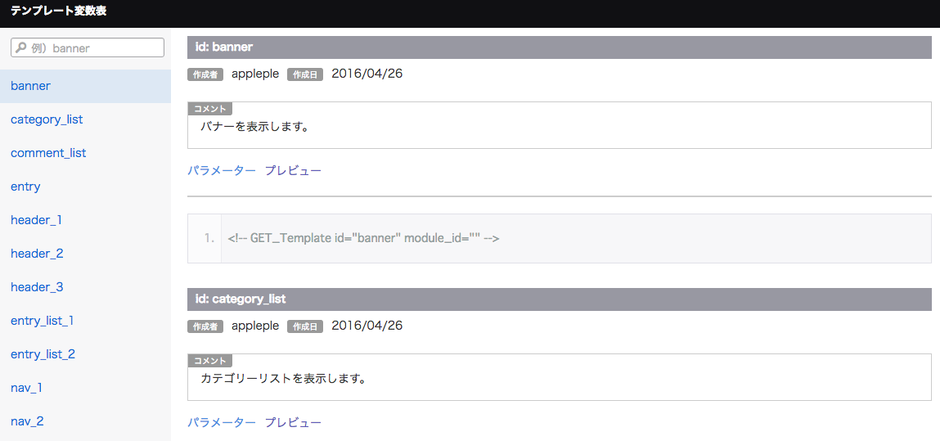The height and width of the screenshot is (441, 940).
Task: Open entry_list_1 from sidebar
Action: point(42,321)
